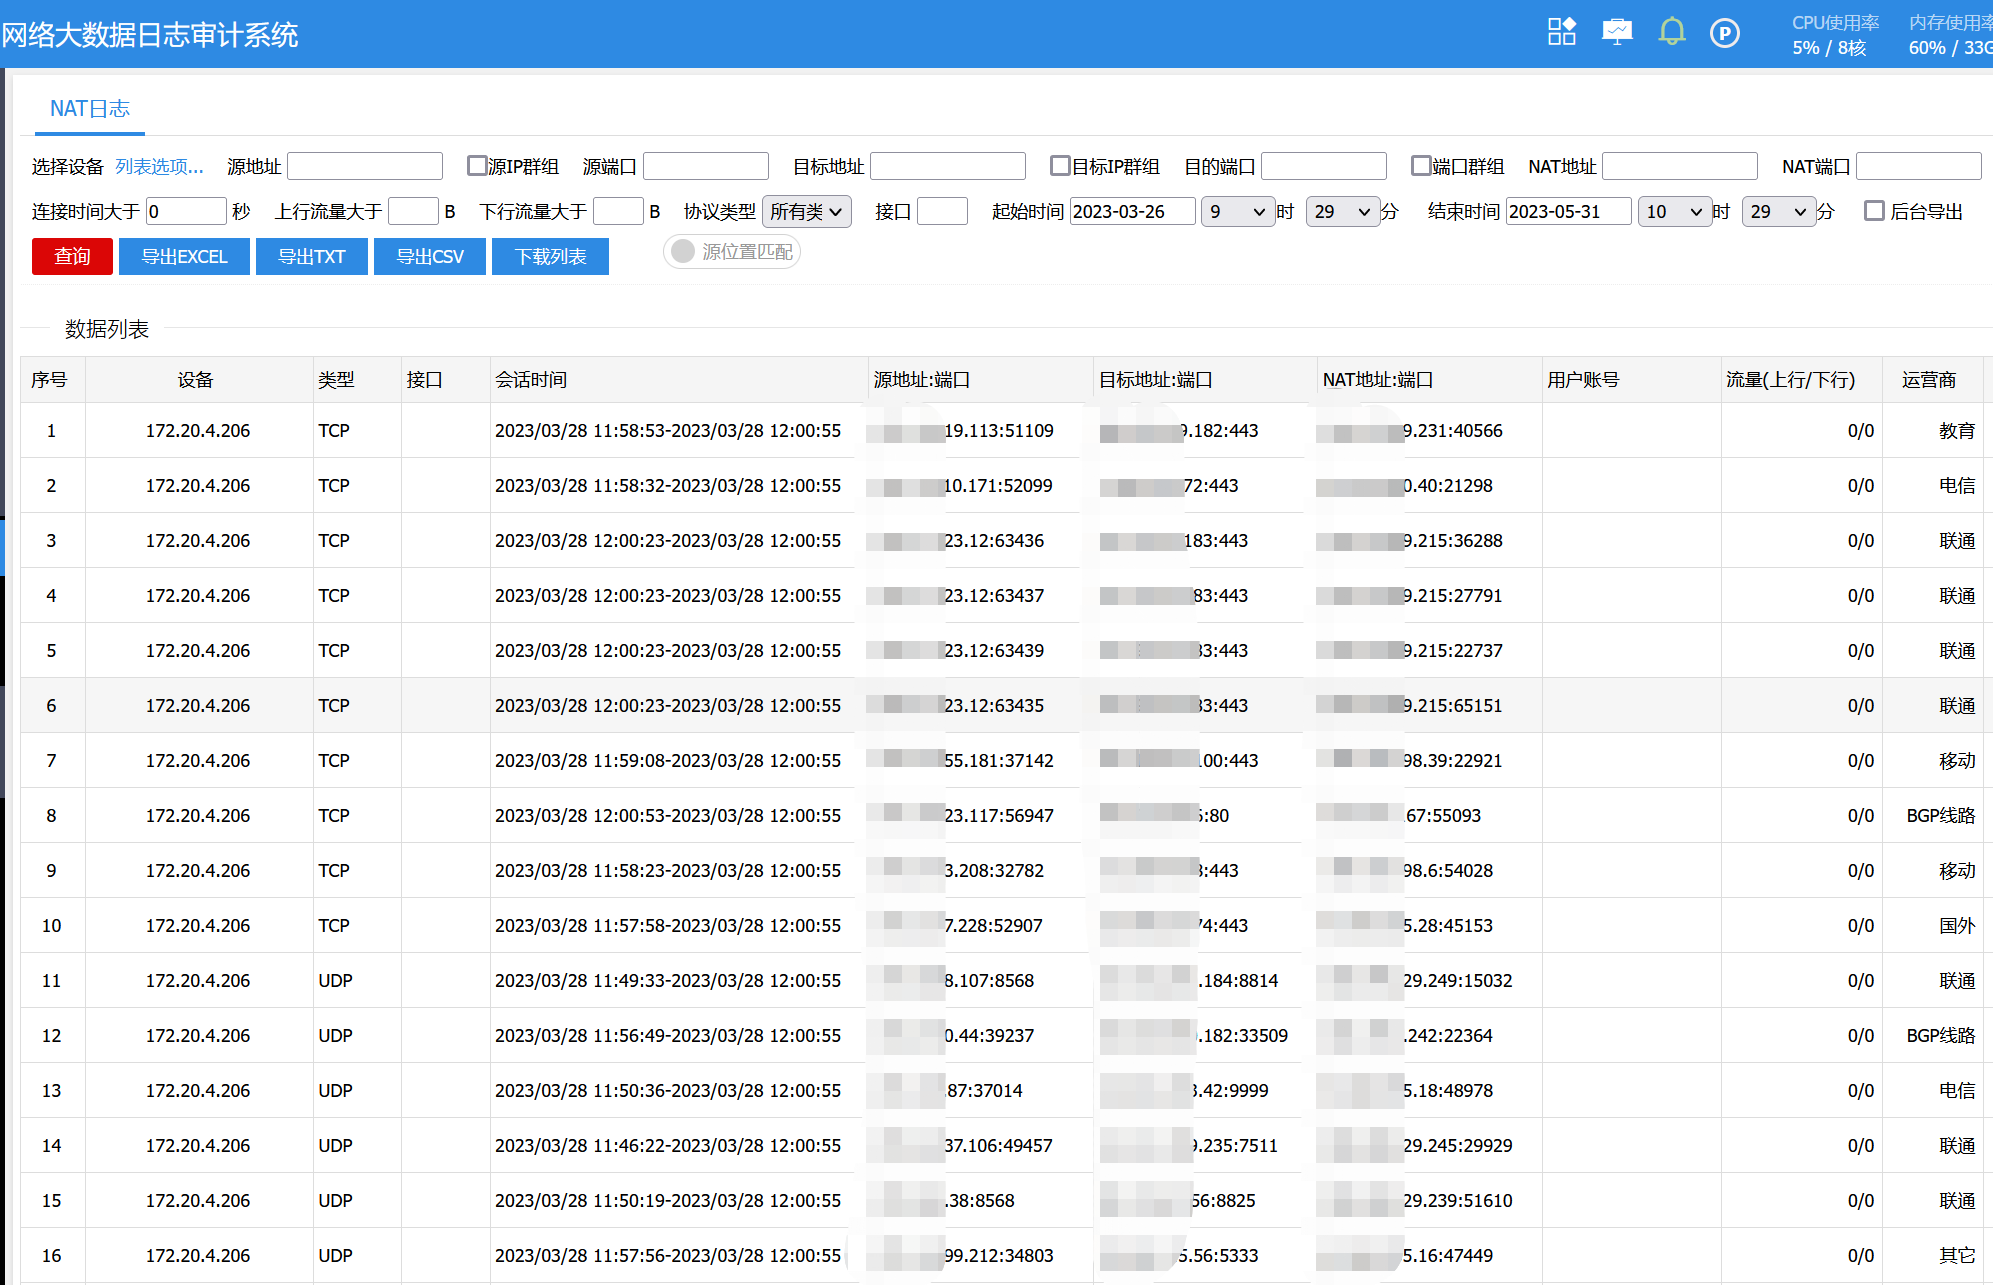Open the end time minute dropdown
Viewport: 1993px width, 1285px height.
click(1779, 211)
